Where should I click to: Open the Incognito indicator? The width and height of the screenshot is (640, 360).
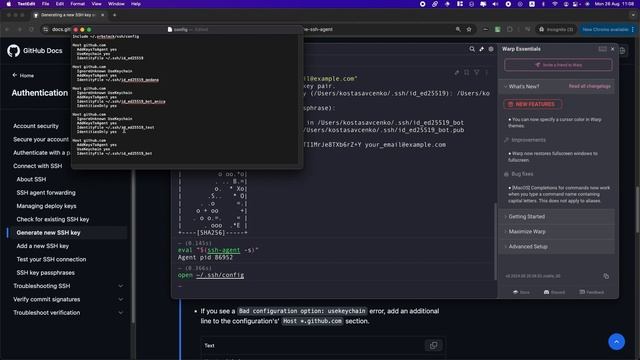556,29
